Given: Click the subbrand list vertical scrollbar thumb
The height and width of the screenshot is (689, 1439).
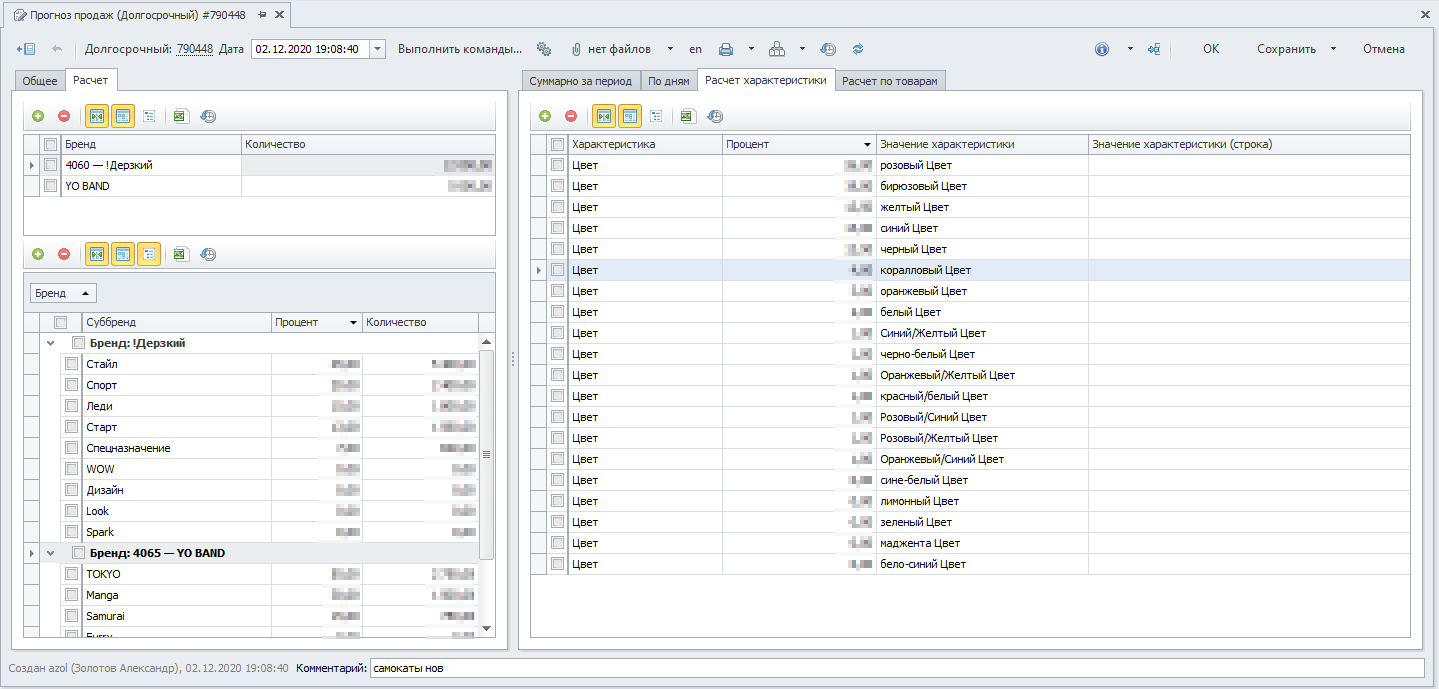Looking at the screenshot, I should point(487,454).
